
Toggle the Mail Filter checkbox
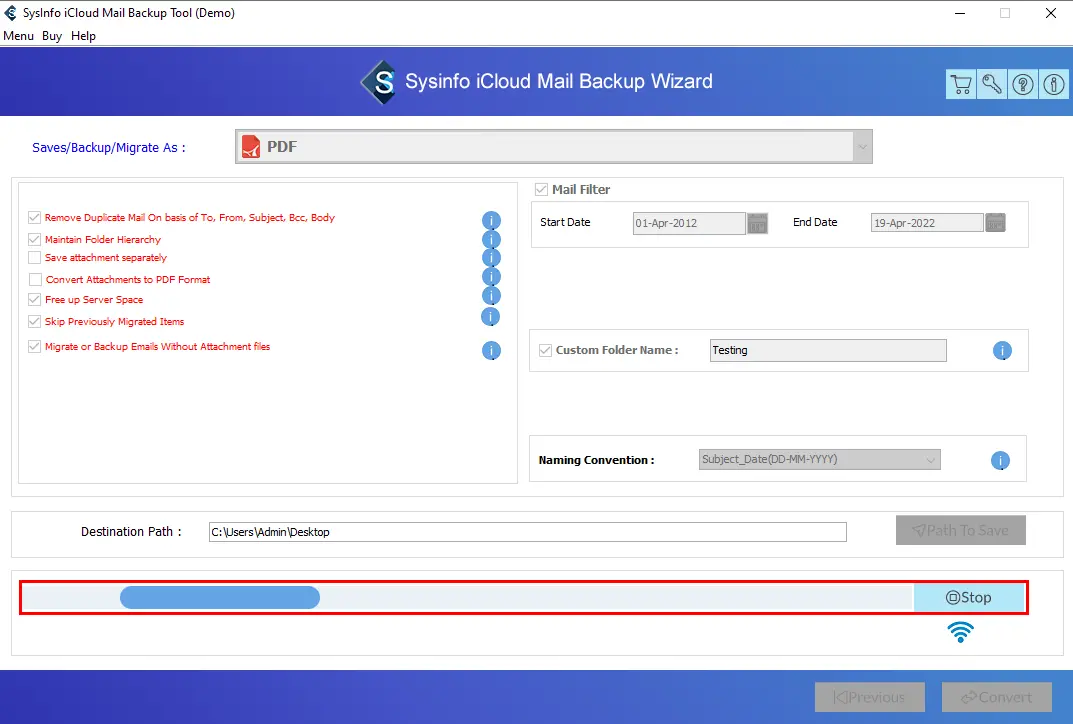tap(541, 189)
